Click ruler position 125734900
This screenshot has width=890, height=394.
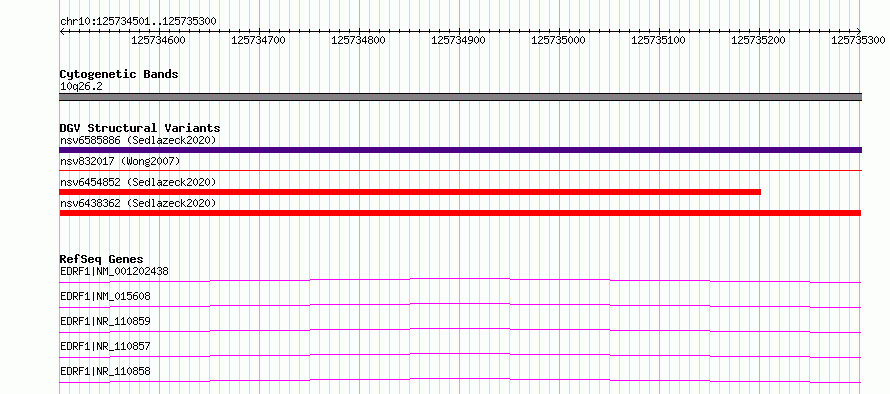click(459, 40)
